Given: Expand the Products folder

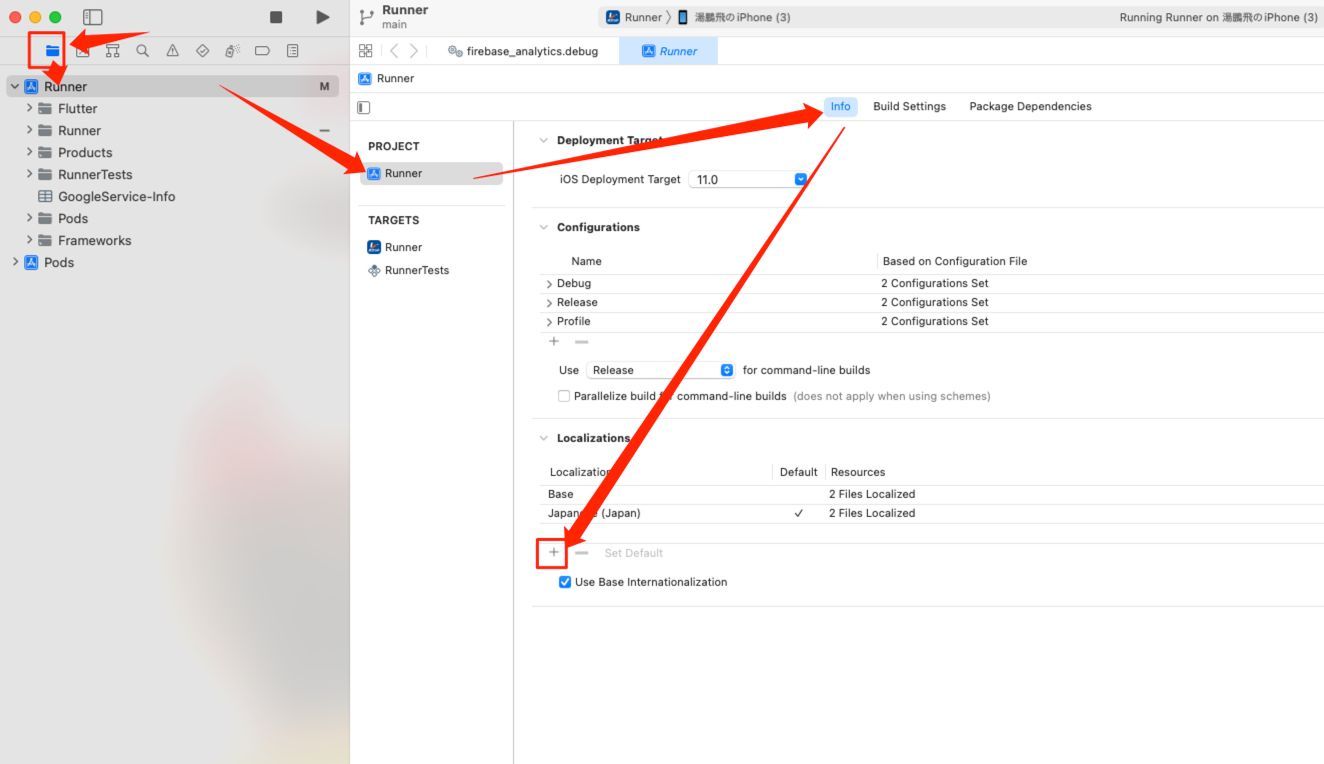Looking at the screenshot, I should click(x=29, y=152).
